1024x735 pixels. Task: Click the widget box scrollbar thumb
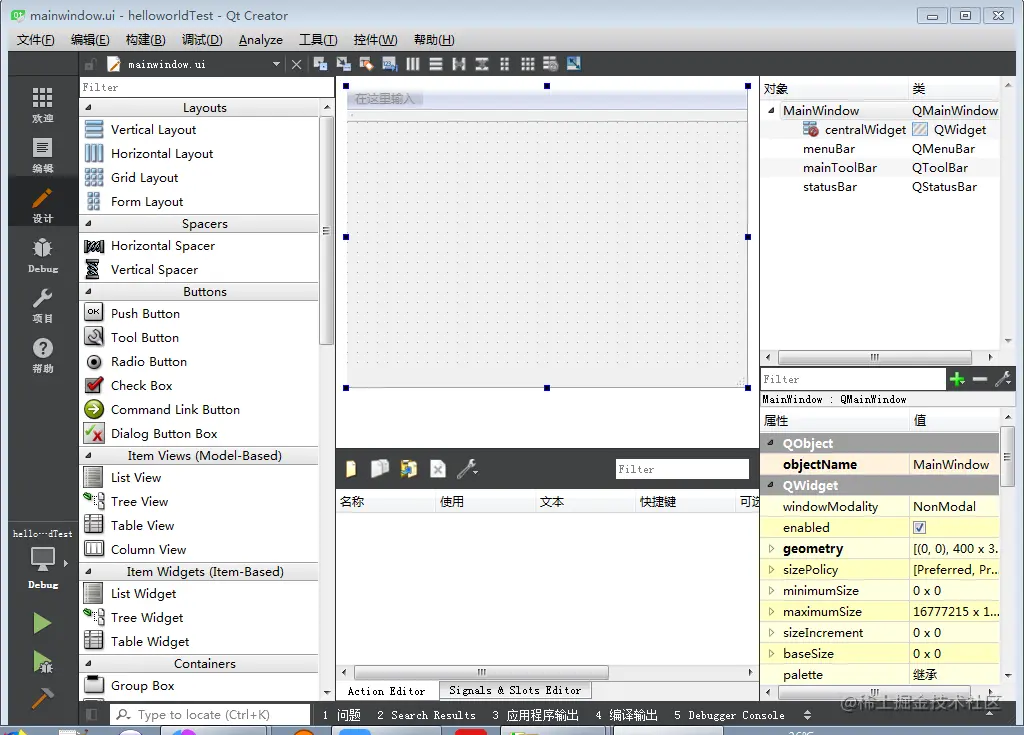(x=326, y=230)
